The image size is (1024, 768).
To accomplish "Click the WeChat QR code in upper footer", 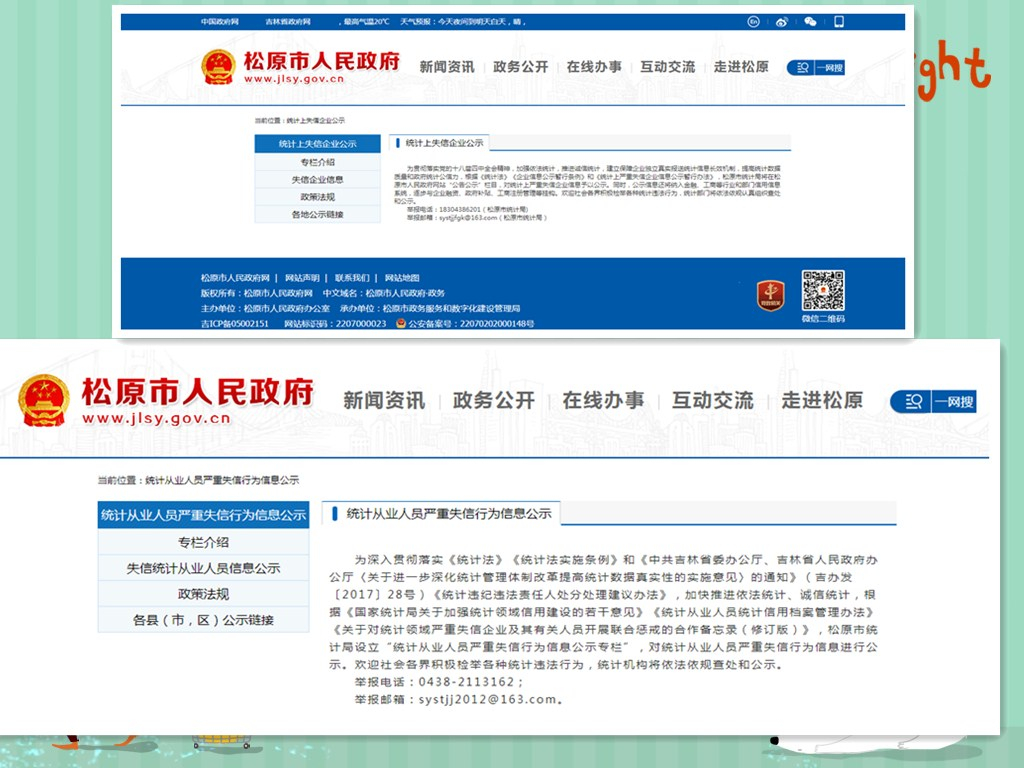I will [x=823, y=291].
